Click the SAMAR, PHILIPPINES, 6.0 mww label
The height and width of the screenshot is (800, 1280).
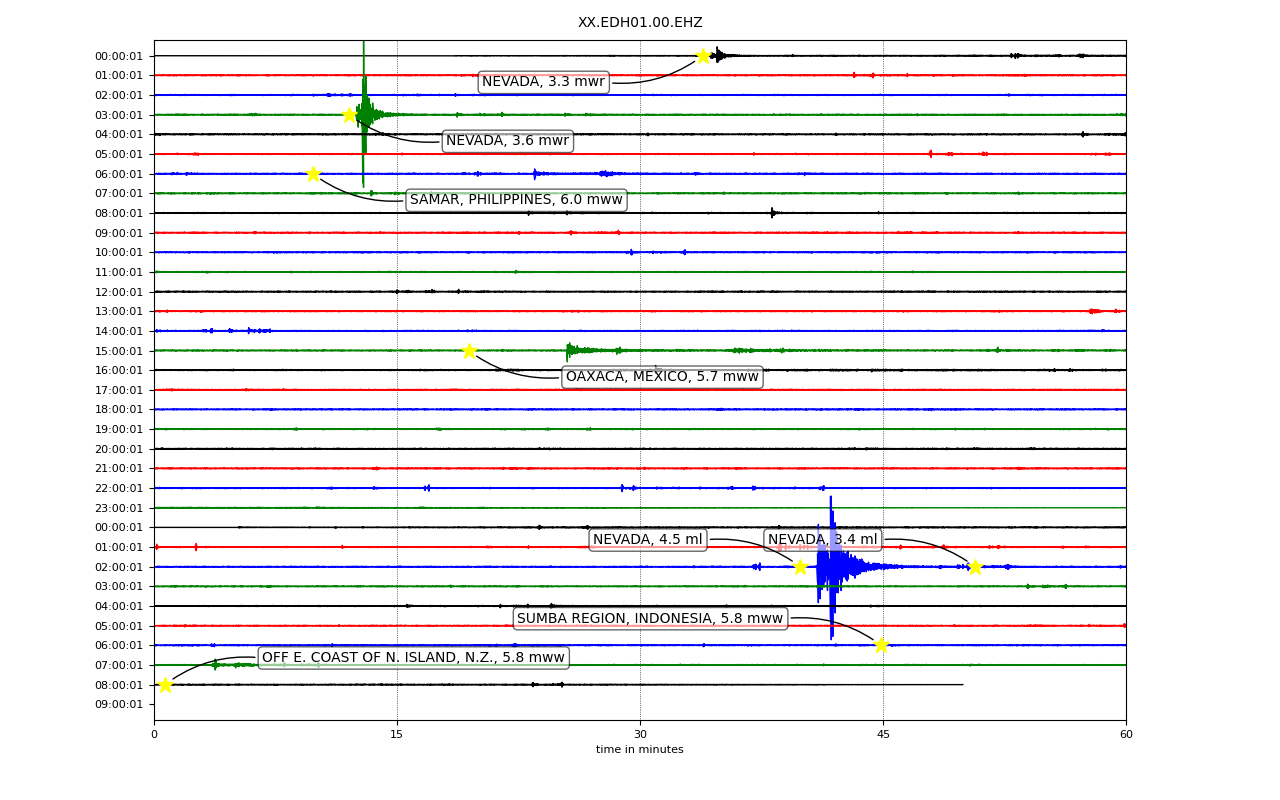[516, 200]
